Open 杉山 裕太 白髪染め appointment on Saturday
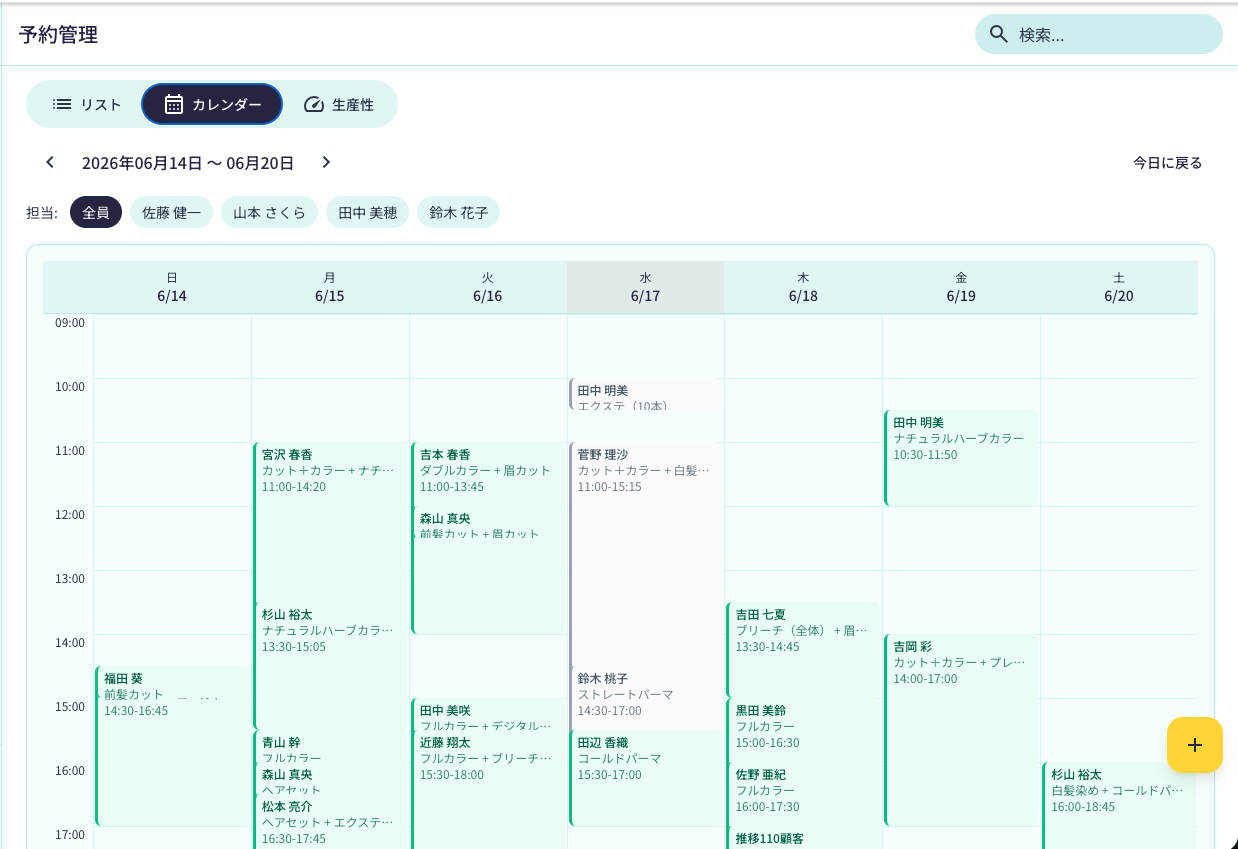 (1118, 806)
